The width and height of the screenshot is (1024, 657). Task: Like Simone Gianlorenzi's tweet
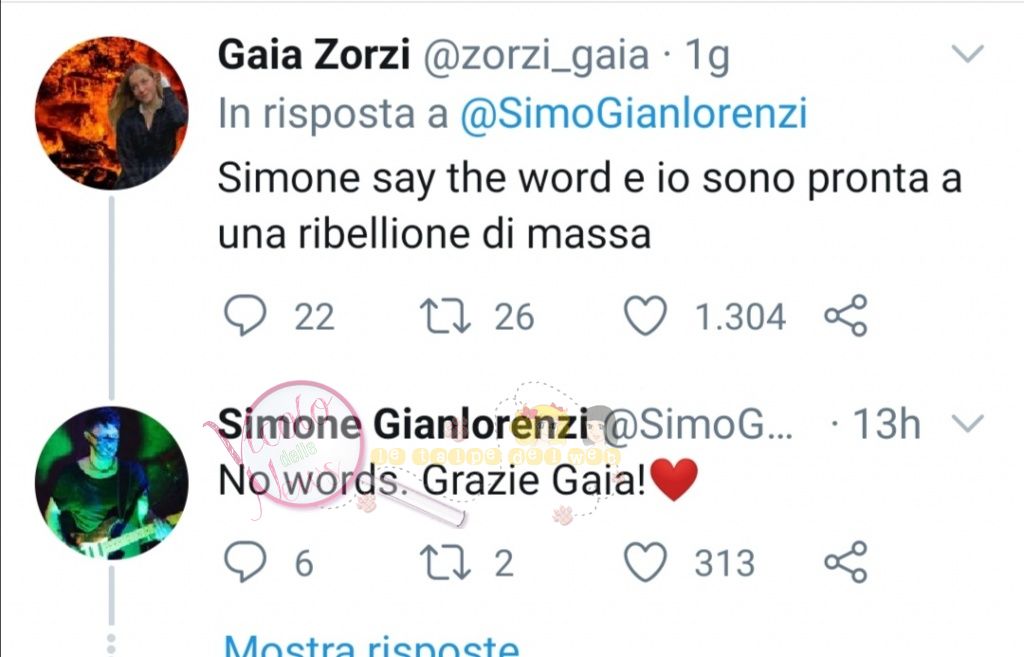coord(645,562)
